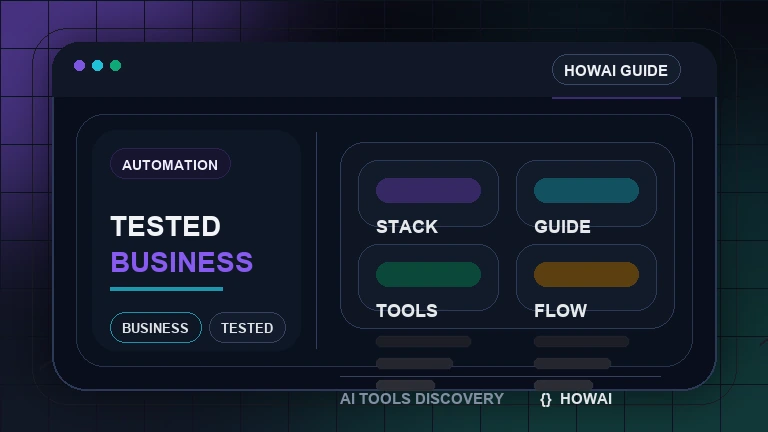Click the green window dot
This screenshot has height=432, width=768.
pyautogui.click(x=115, y=66)
